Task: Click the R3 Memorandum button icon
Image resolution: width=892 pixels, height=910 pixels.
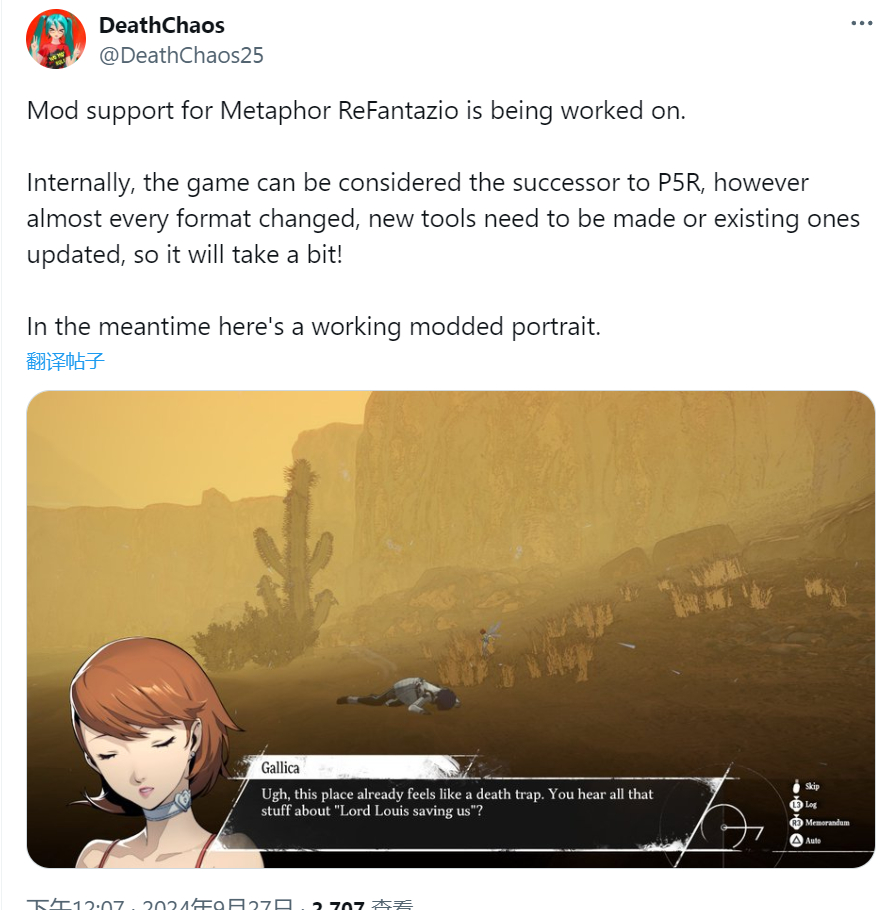Action: [x=796, y=822]
